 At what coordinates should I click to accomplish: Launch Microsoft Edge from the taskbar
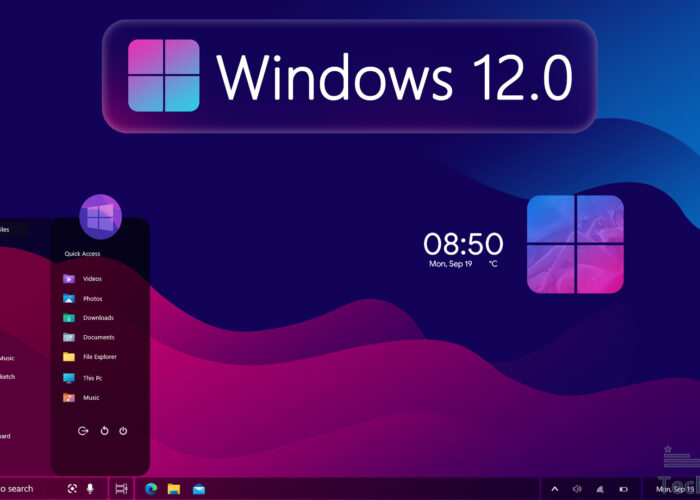pyautogui.click(x=151, y=489)
